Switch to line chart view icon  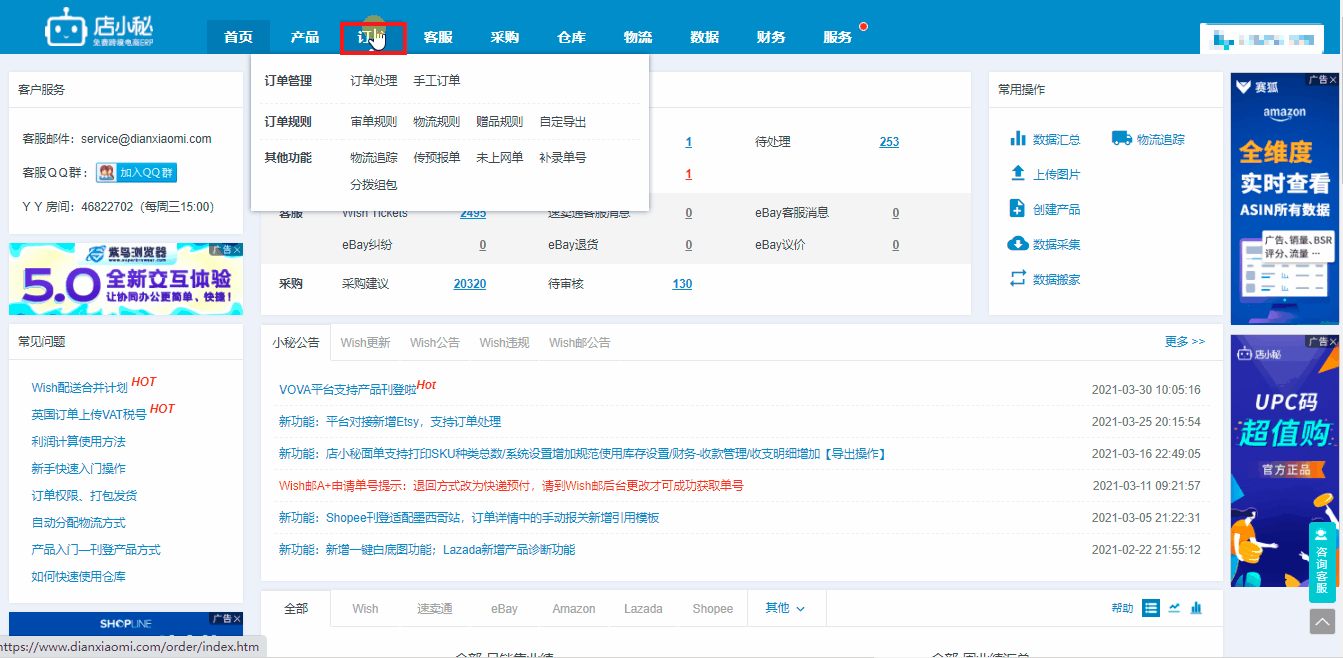point(1174,608)
